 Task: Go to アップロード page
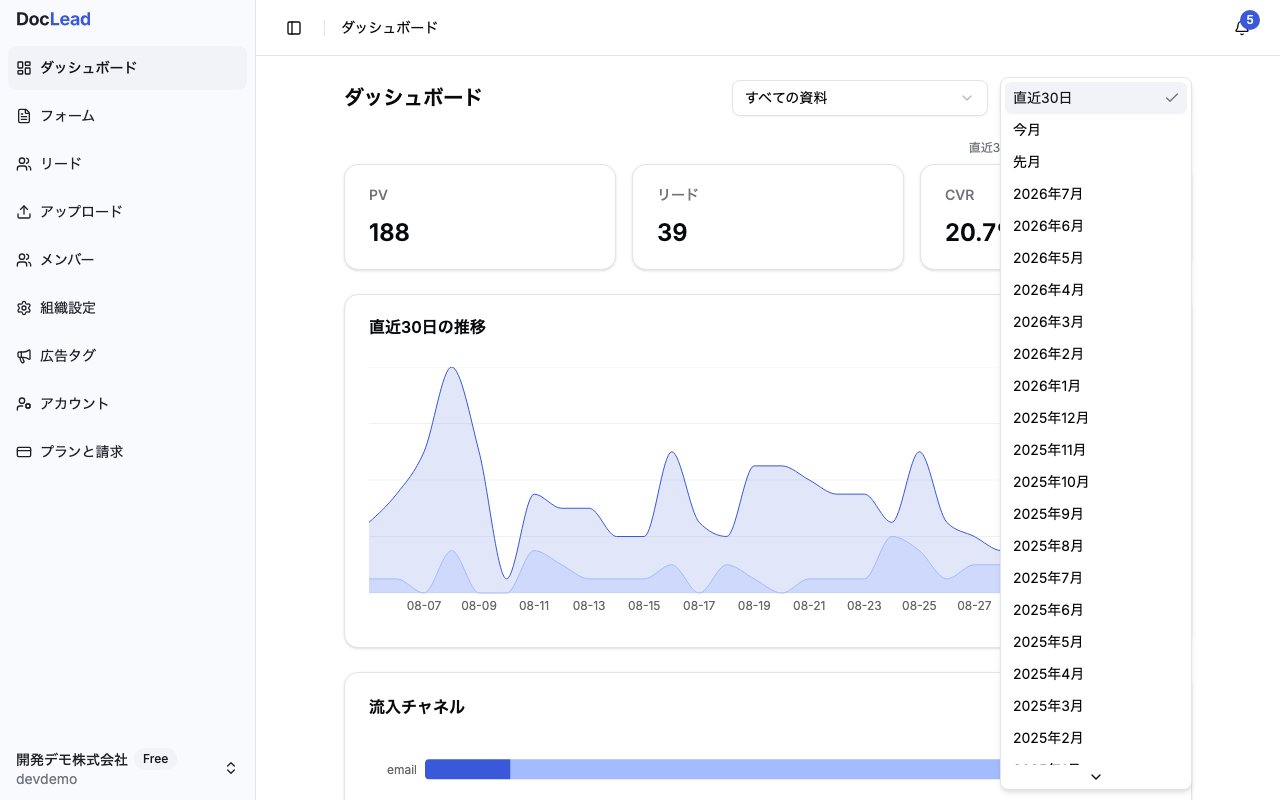coord(127,212)
